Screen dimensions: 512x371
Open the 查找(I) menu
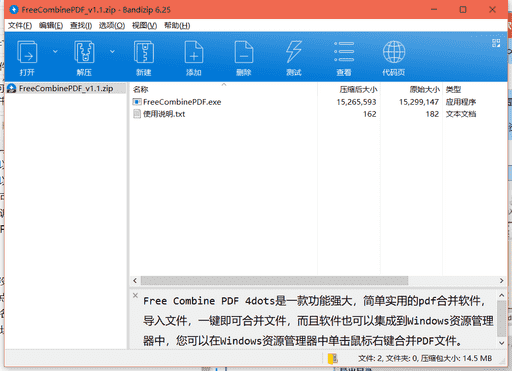pos(81,26)
